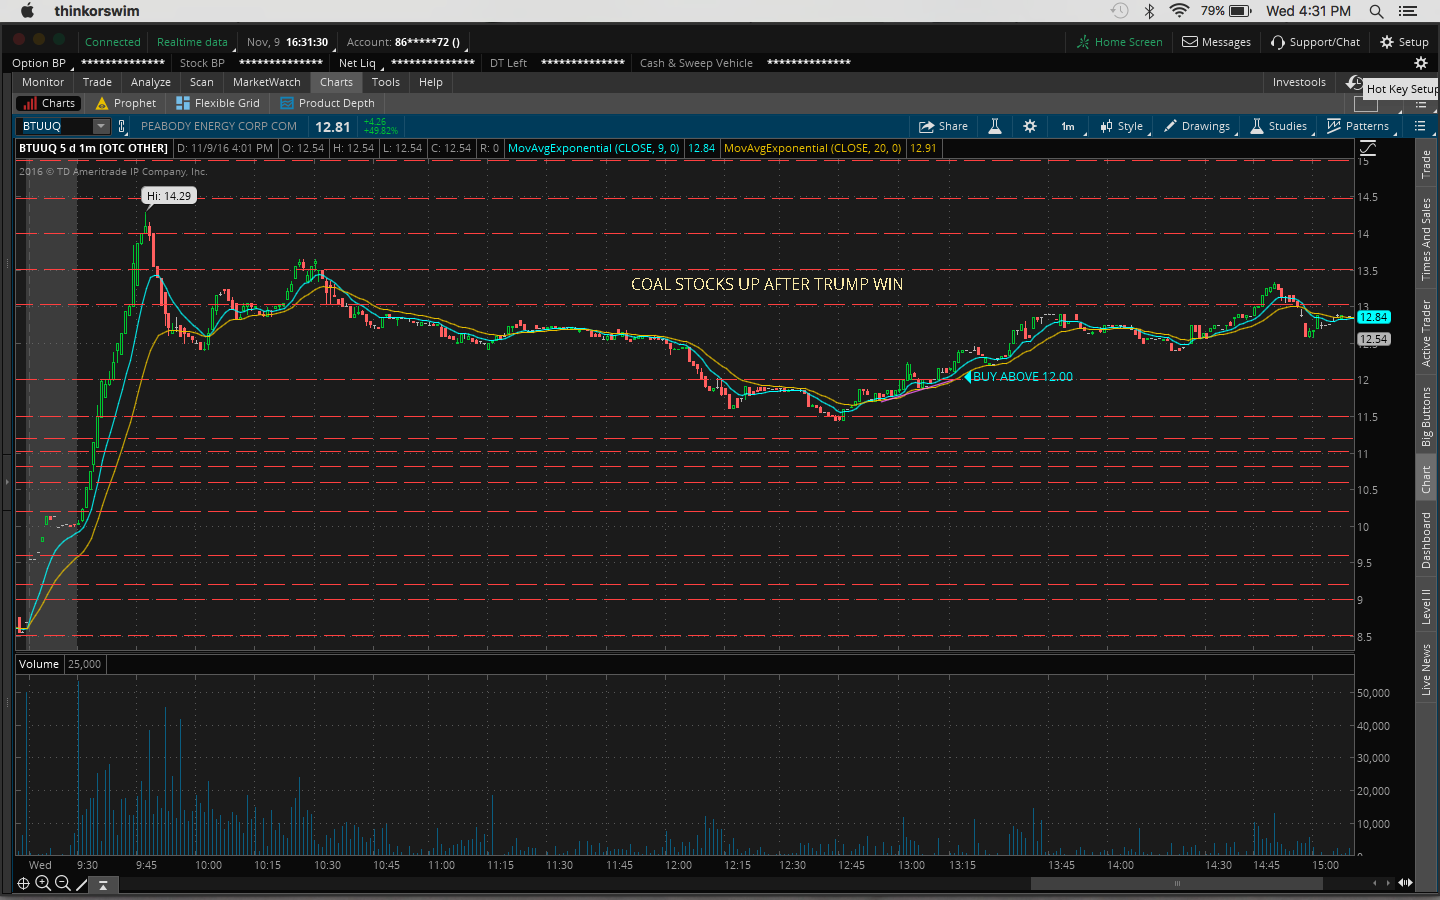Open the thinkScript flask icon
Viewport: 1440px width, 900px height.
pos(995,126)
